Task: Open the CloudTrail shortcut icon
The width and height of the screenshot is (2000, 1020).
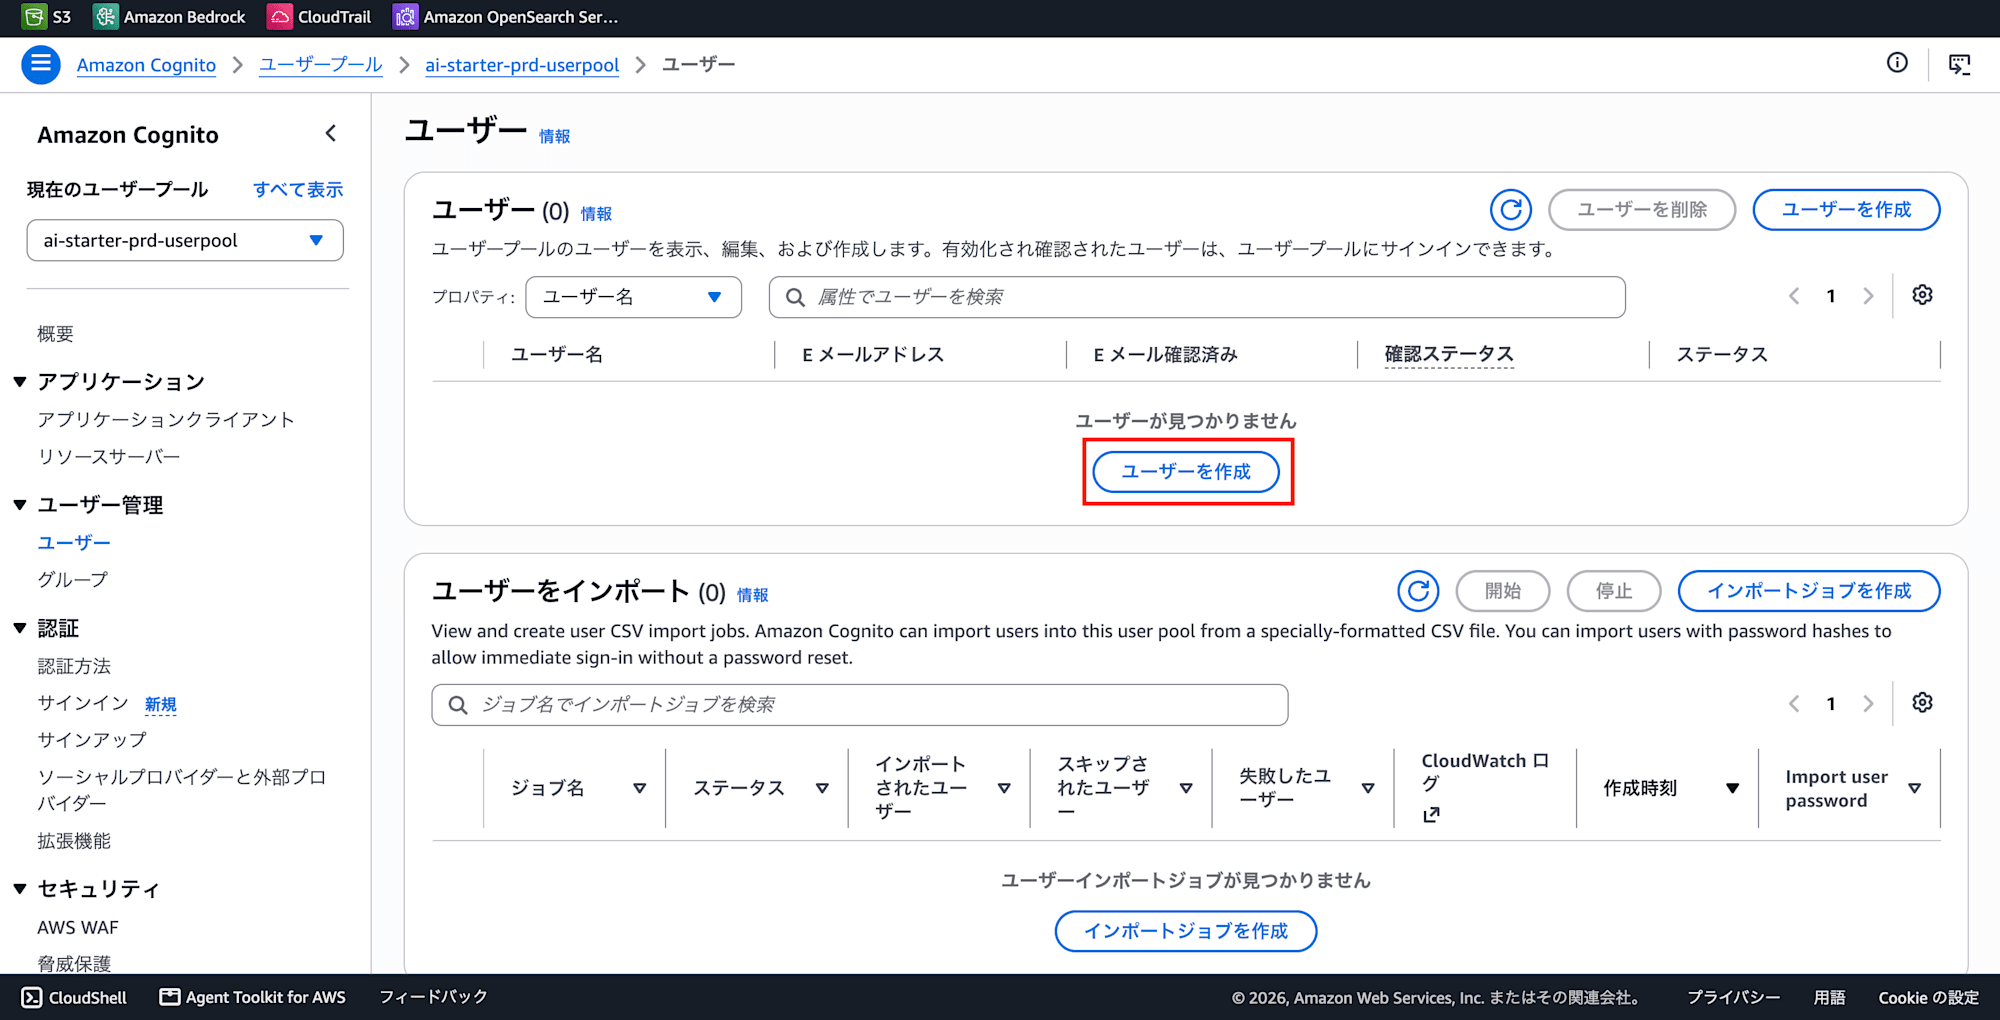Action: [280, 17]
